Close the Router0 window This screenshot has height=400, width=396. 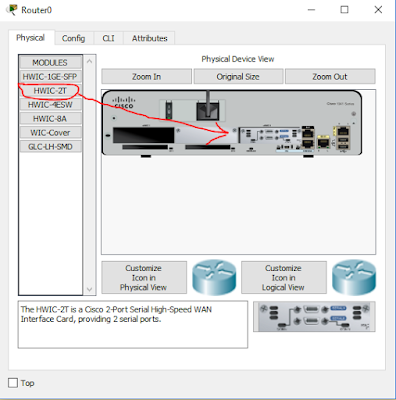378,10
